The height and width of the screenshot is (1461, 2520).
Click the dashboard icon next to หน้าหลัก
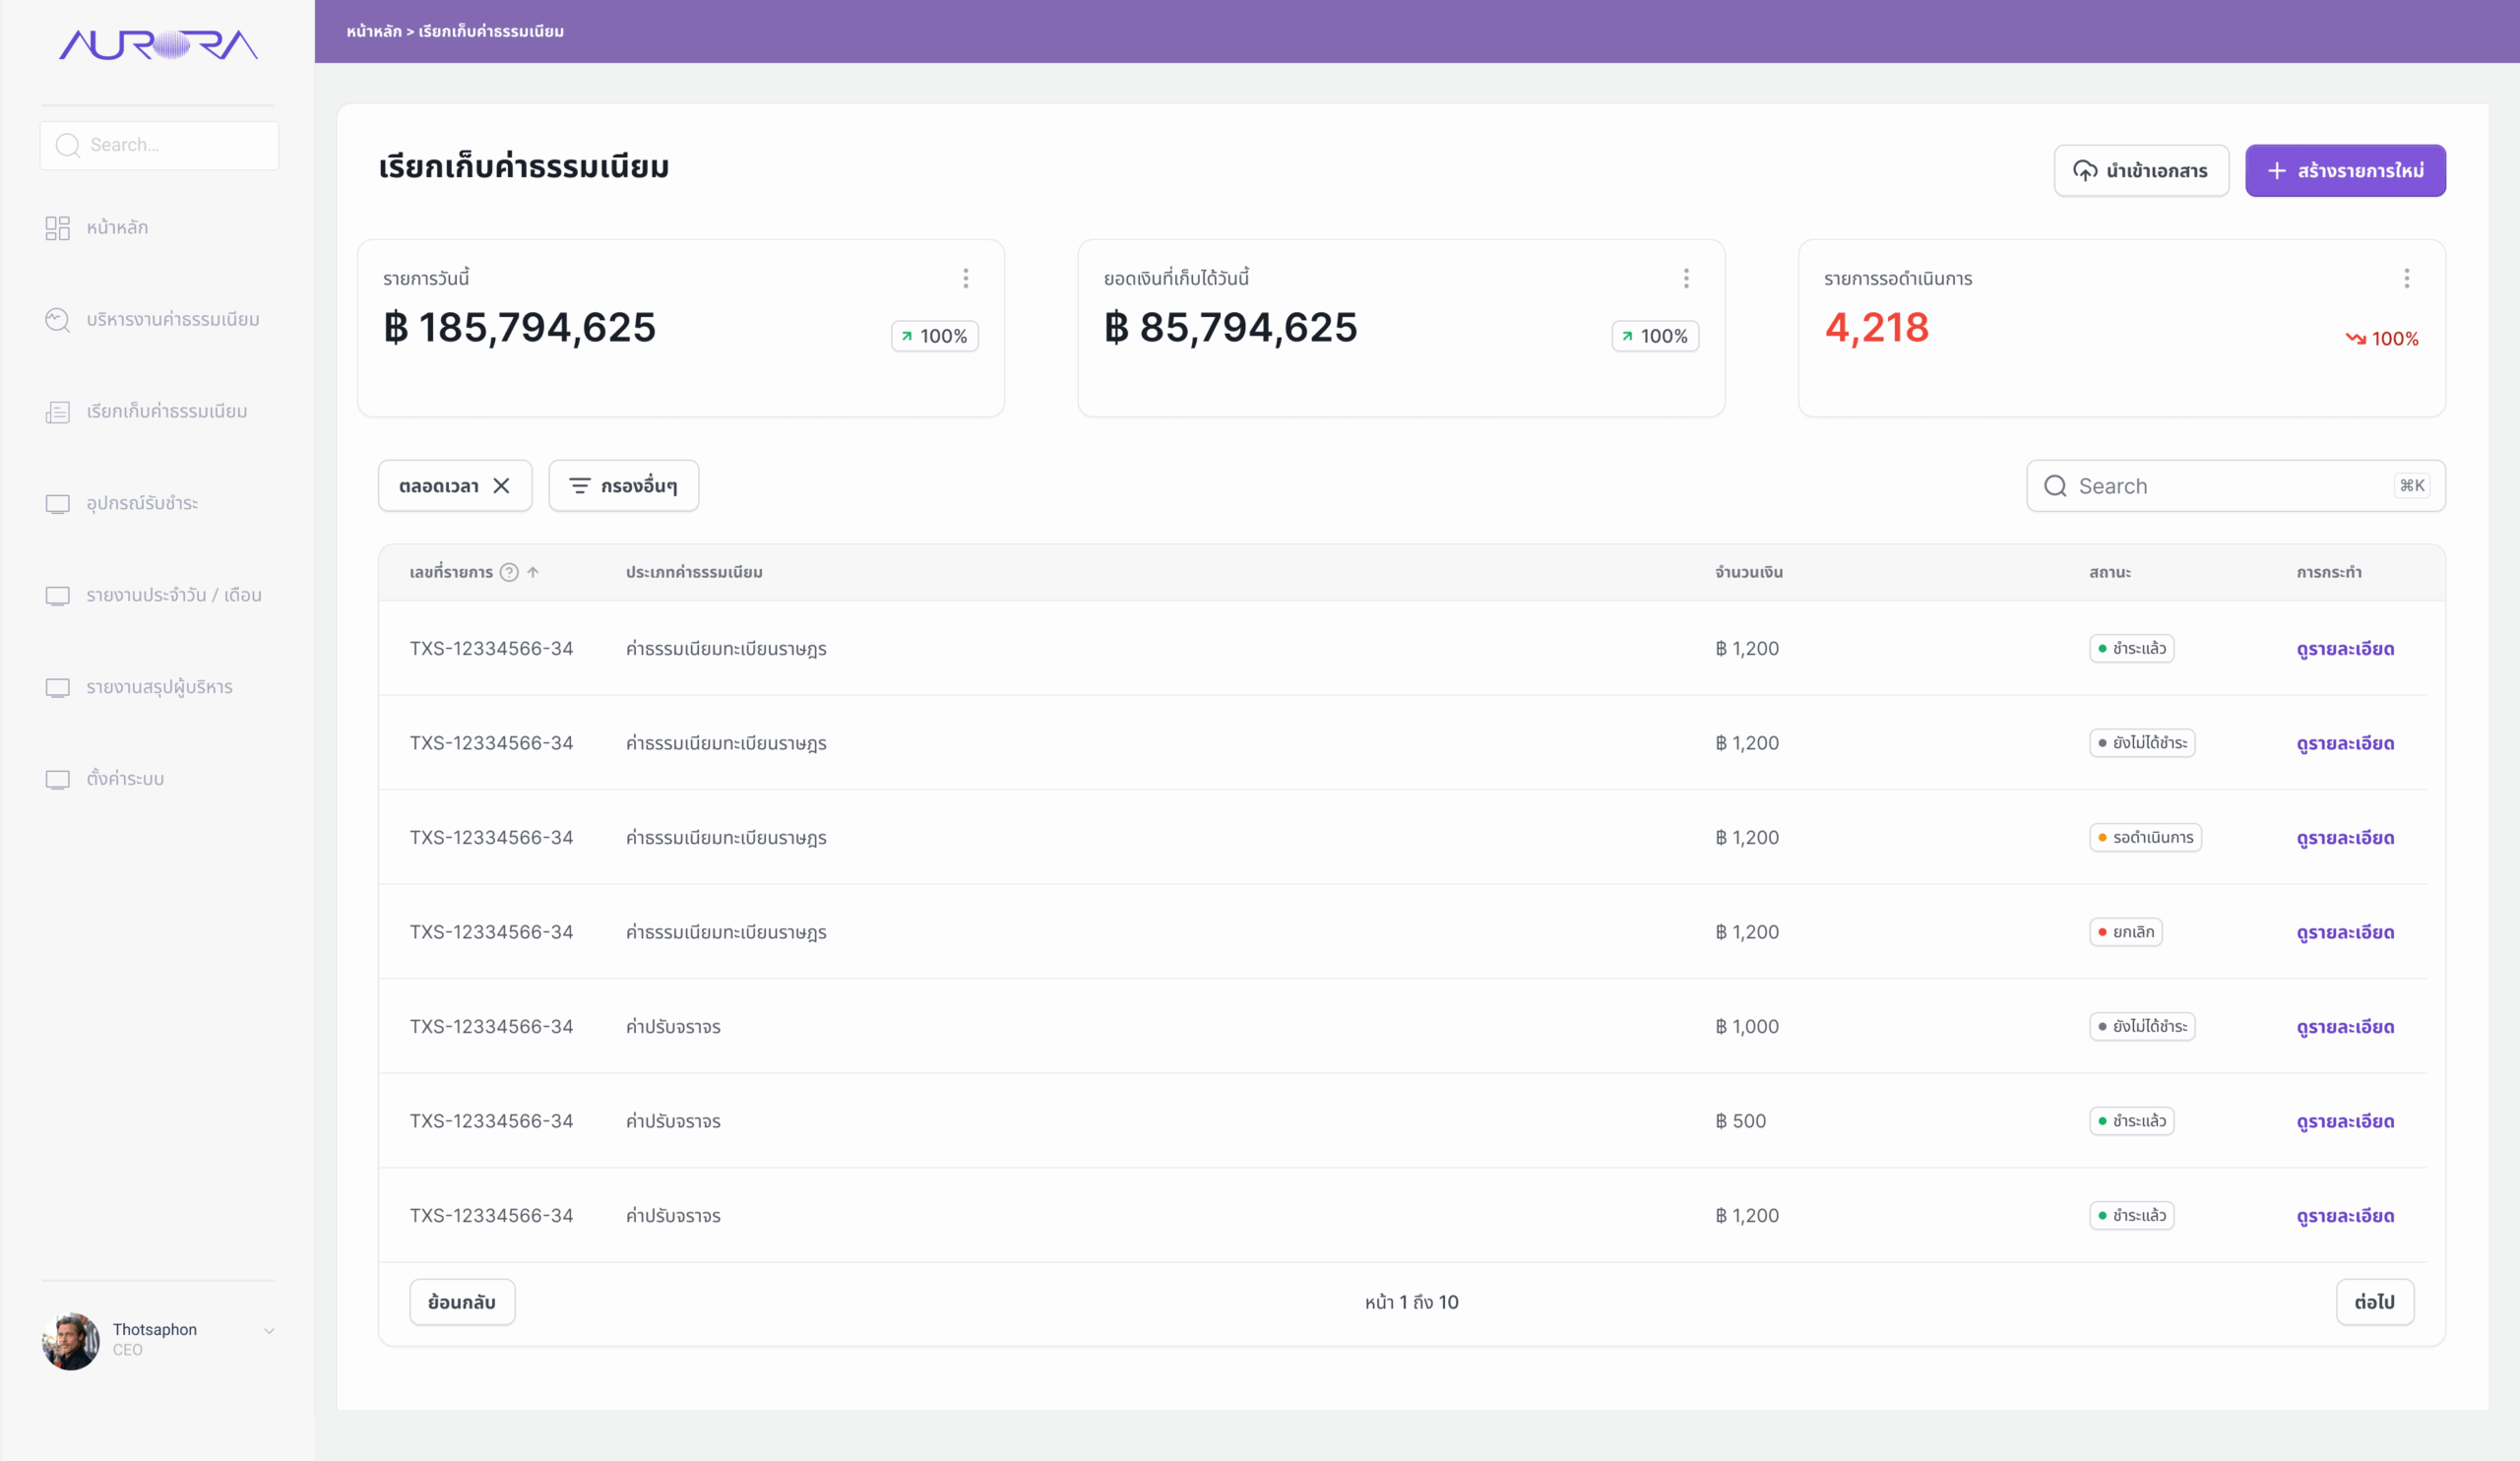(x=57, y=228)
